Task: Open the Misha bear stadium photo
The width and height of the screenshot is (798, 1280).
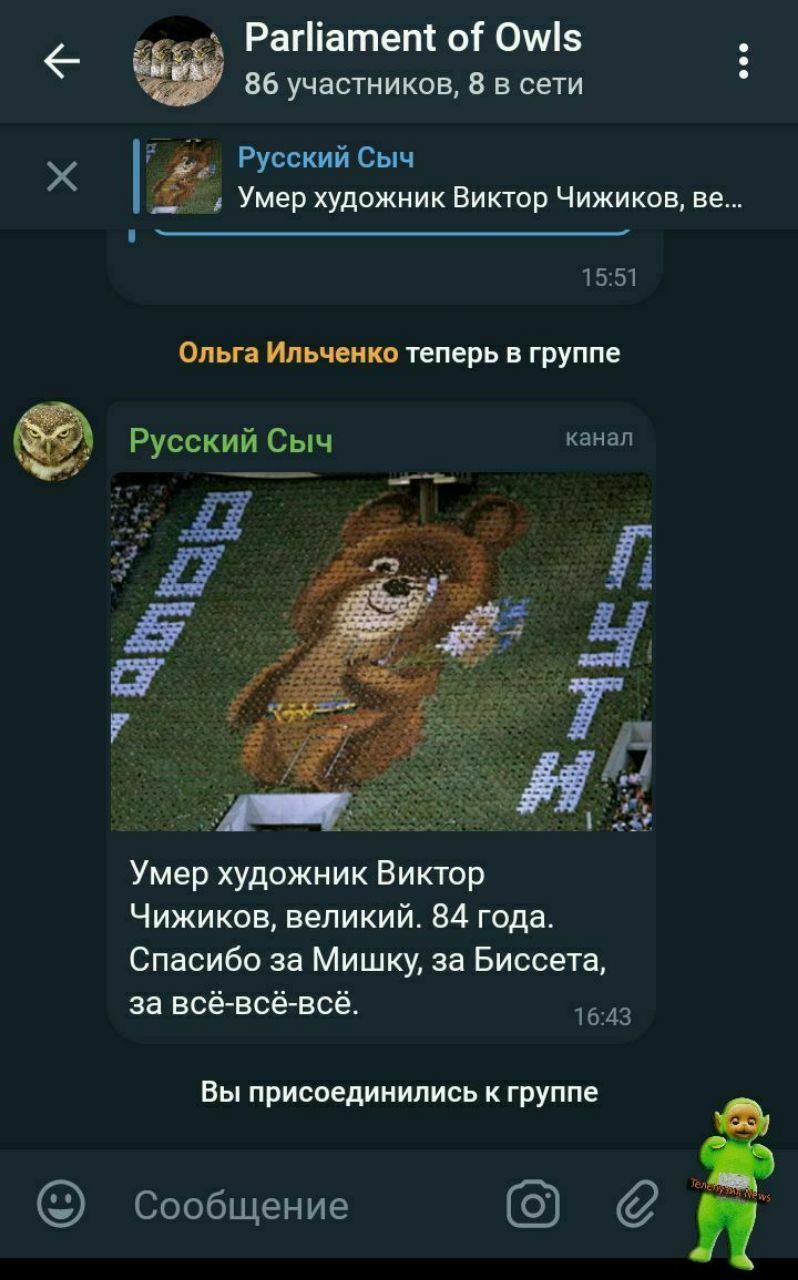Action: click(381, 651)
